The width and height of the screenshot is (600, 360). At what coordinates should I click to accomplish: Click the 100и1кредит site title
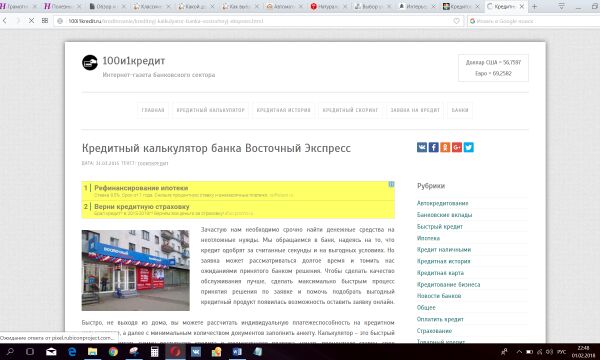pyautogui.click(x=134, y=61)
